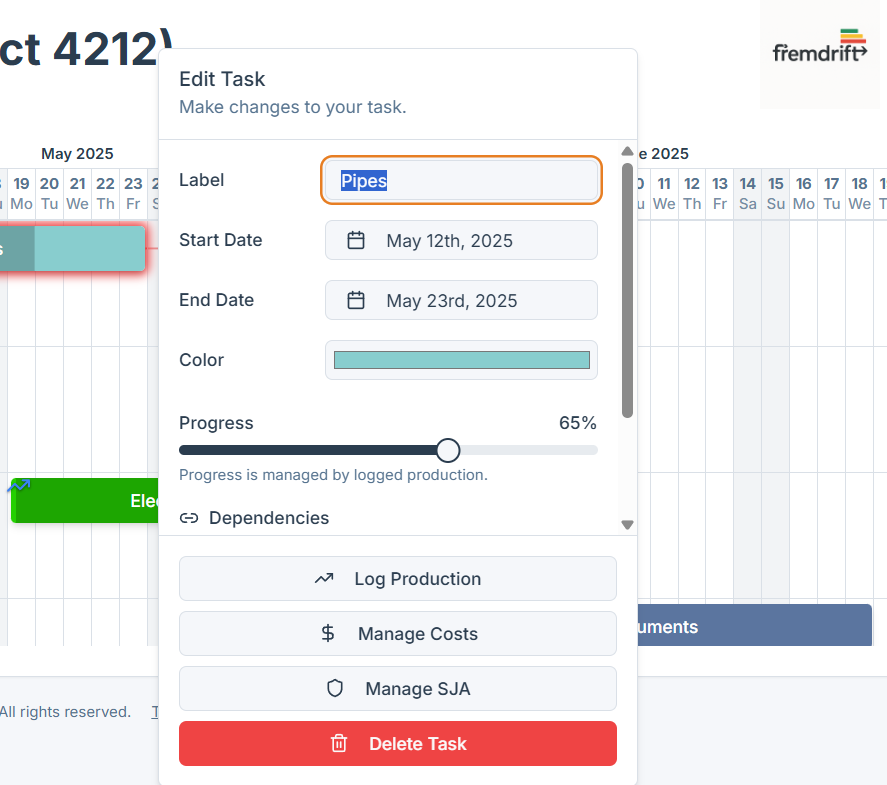Click the calendar icon in Start Date field
This screenshot has width=887, height=785.
[x=356, y=240]
